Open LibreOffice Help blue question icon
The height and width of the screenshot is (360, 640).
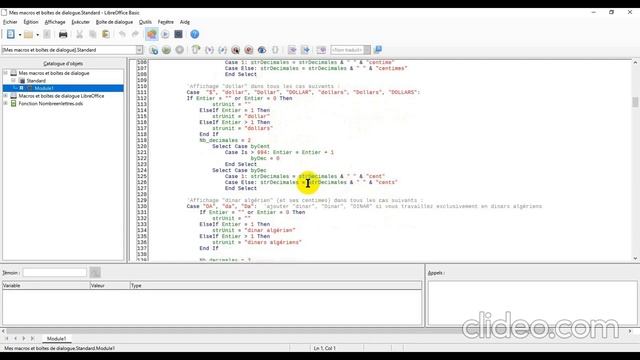click(195, 34)
